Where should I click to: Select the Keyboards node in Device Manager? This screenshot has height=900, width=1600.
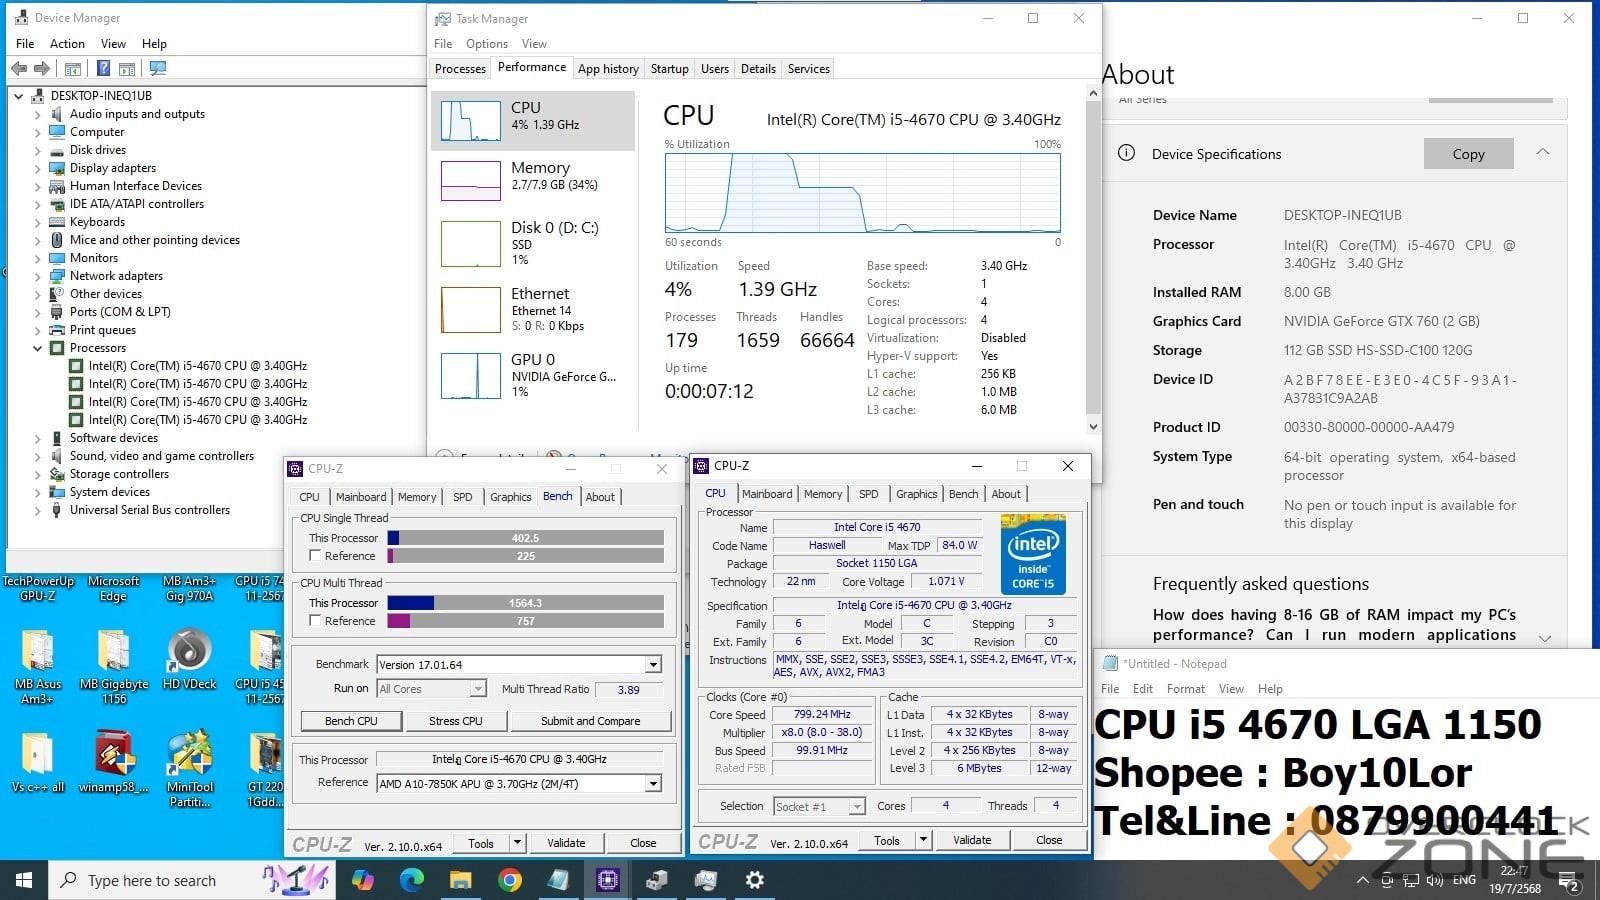click(x=97, y=222)
